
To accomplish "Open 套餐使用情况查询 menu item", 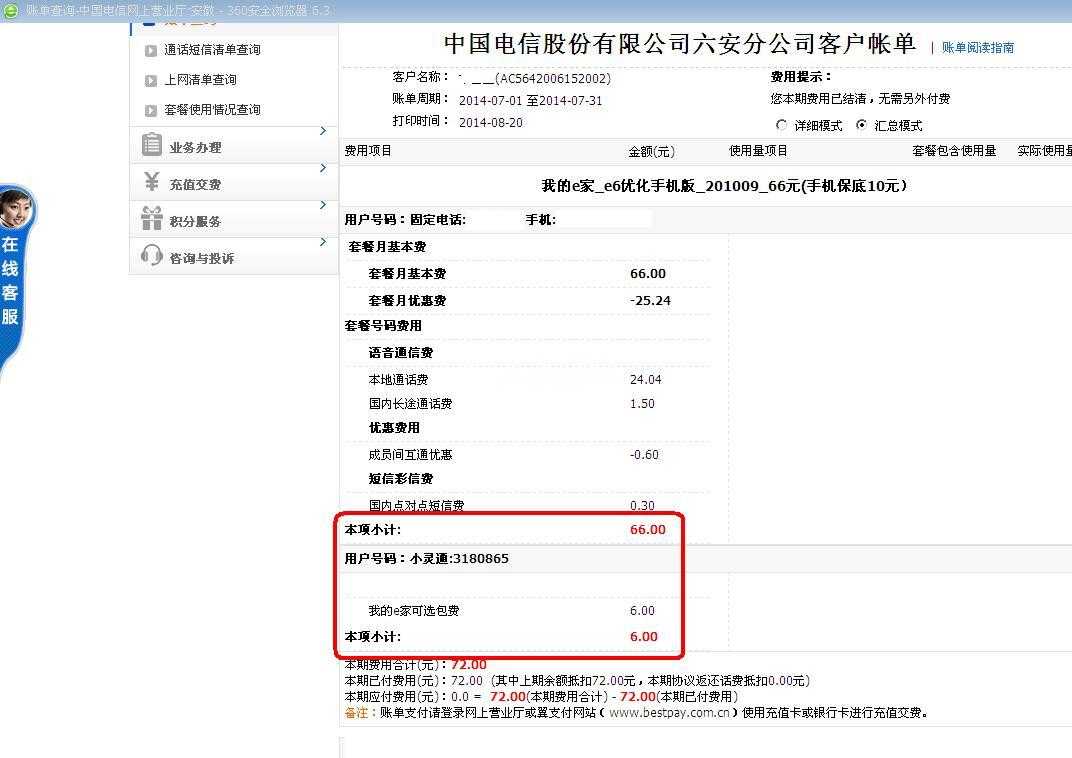I will [212, 110].
